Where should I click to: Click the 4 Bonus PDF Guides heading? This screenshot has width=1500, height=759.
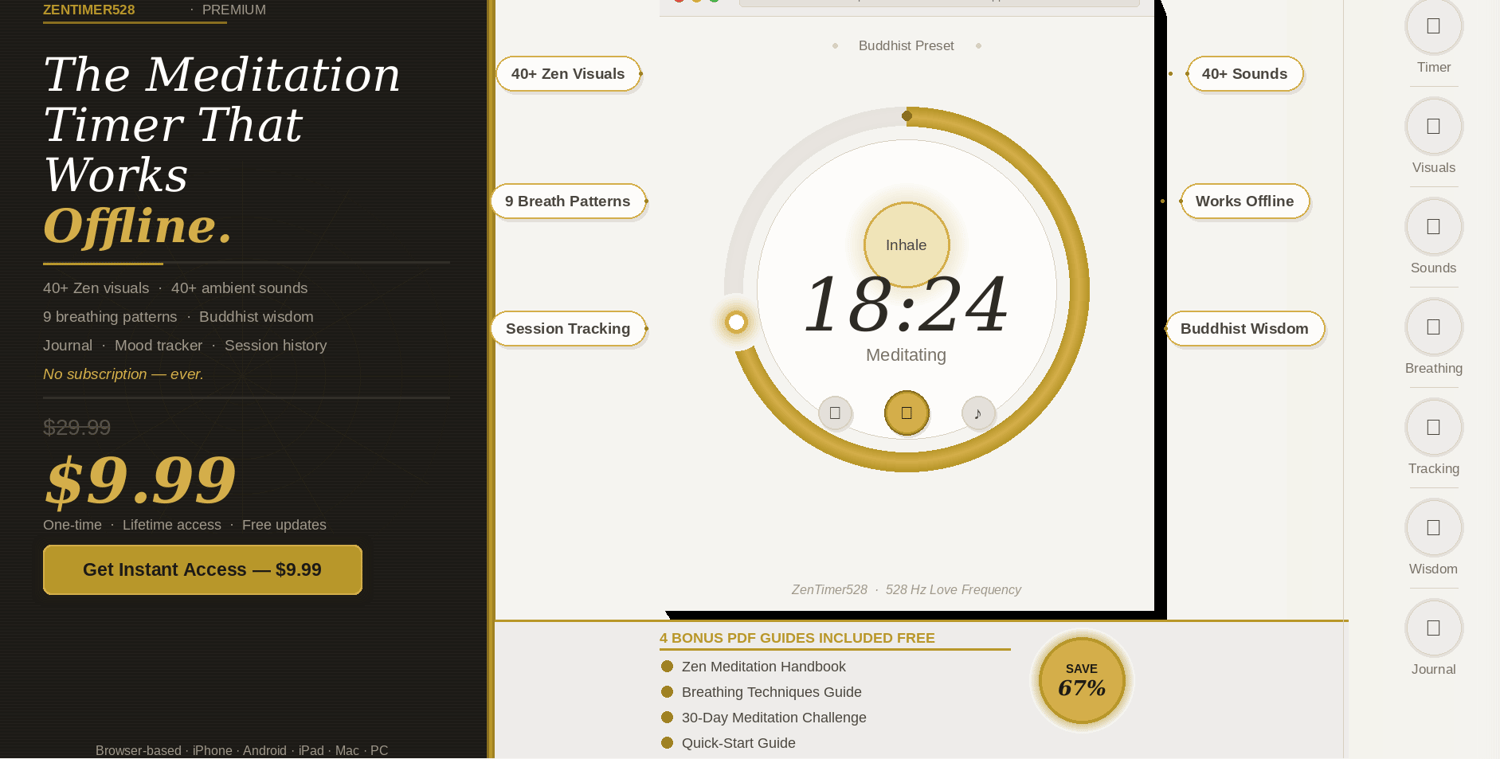797,638
